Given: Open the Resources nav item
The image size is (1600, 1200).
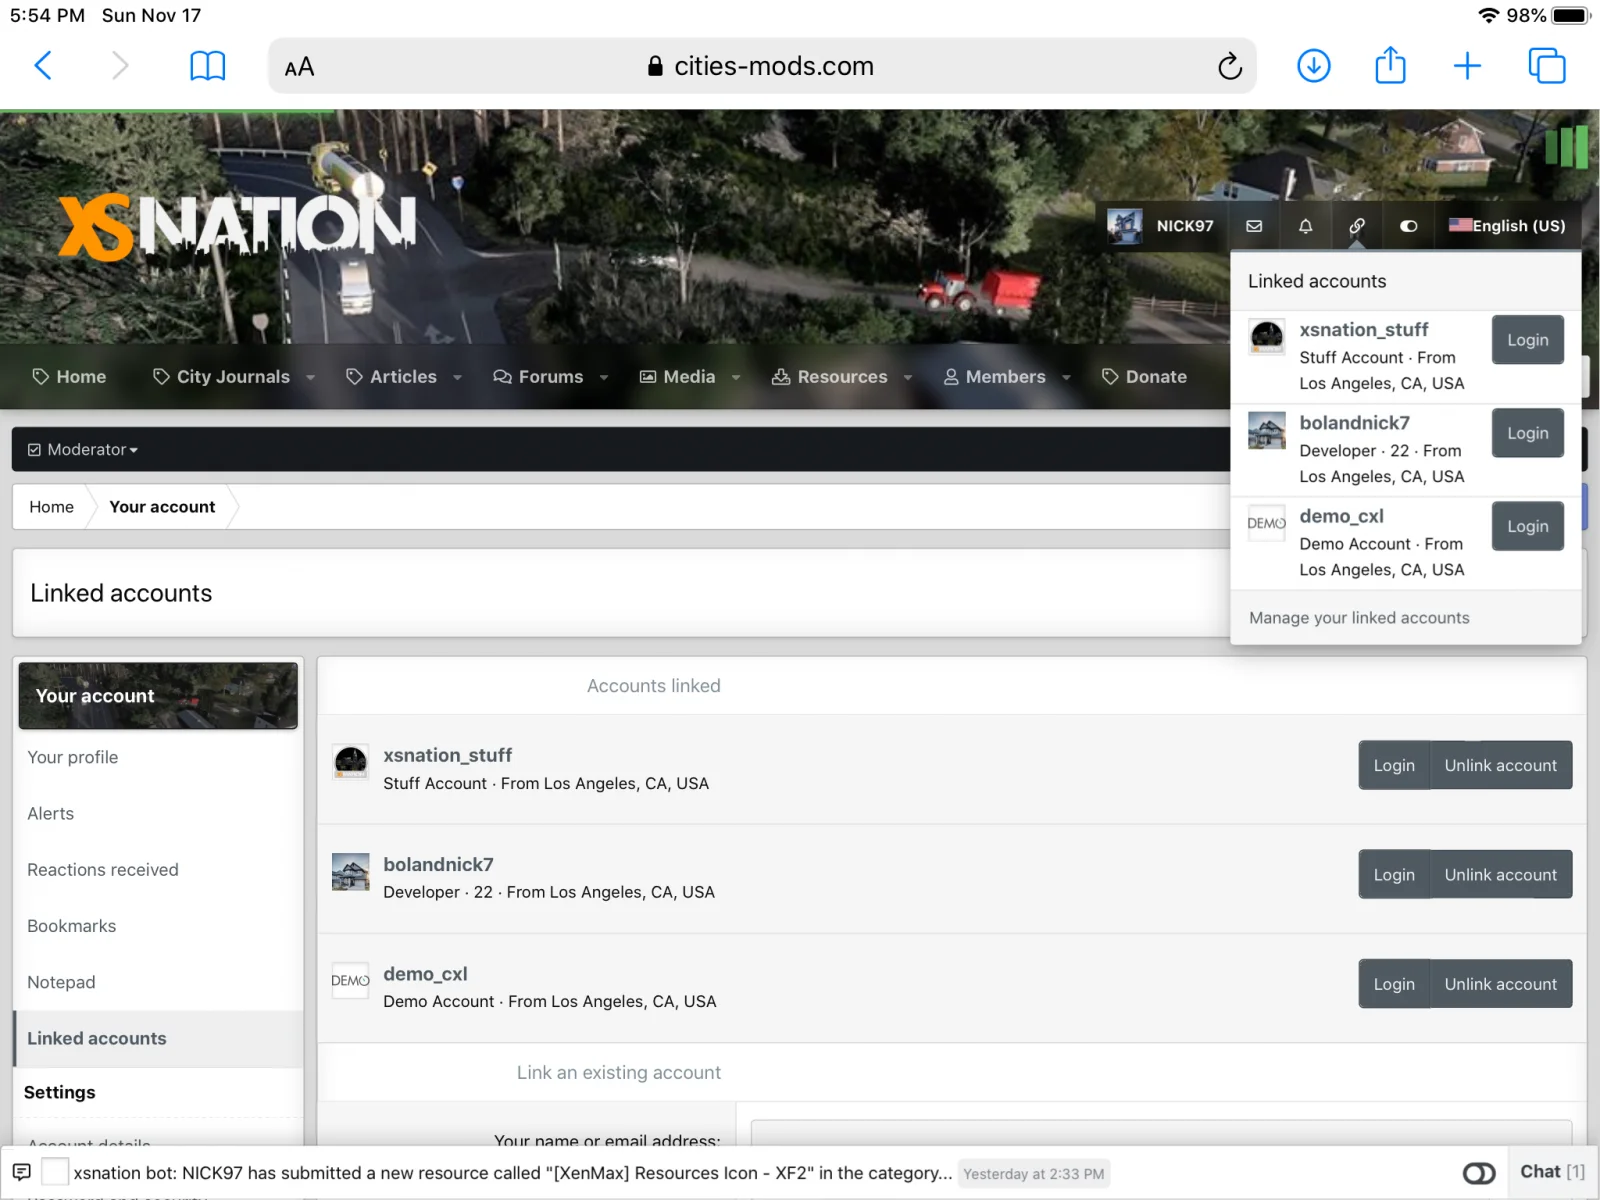Looking at the screenshot, I should coord(830,377).
